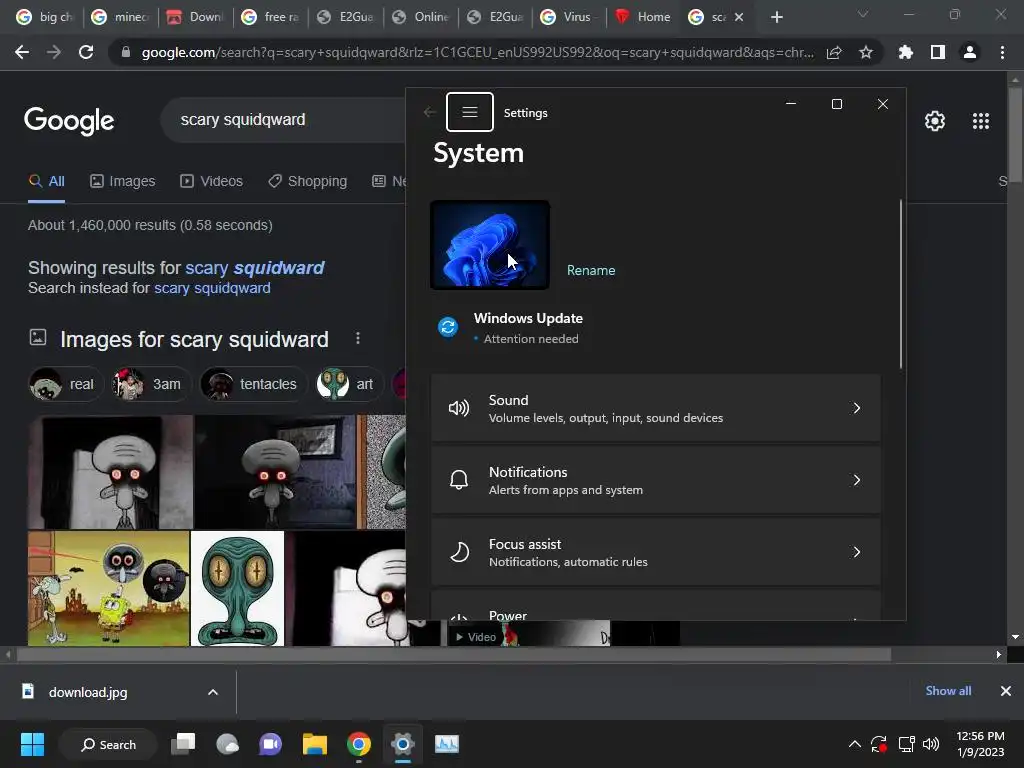Screen dimensions: 1024x768
Task: Search instead for scary squidqward
Action: click(x=212, y=288)
